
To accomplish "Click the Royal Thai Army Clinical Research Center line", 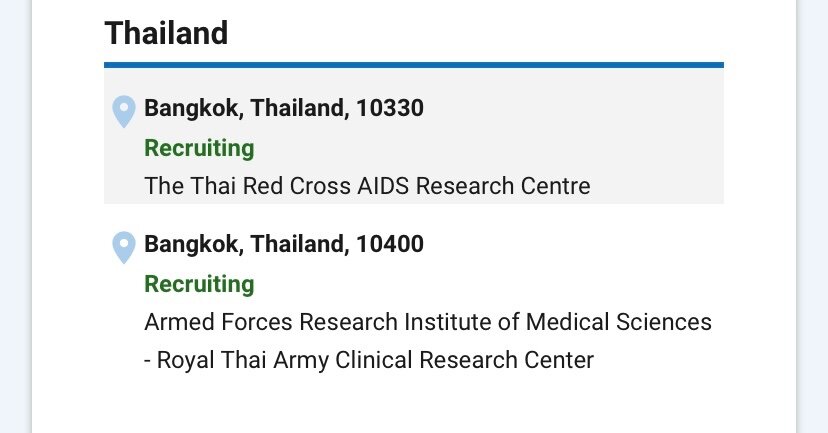I will 369,360.
